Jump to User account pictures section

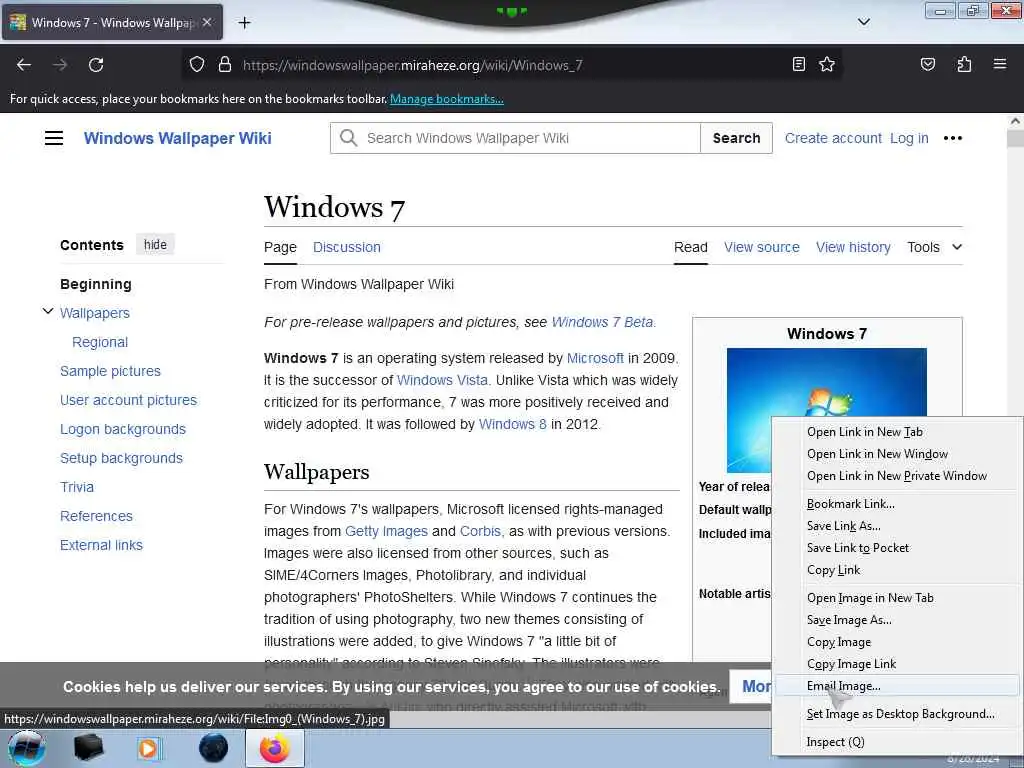pos(129,400)
